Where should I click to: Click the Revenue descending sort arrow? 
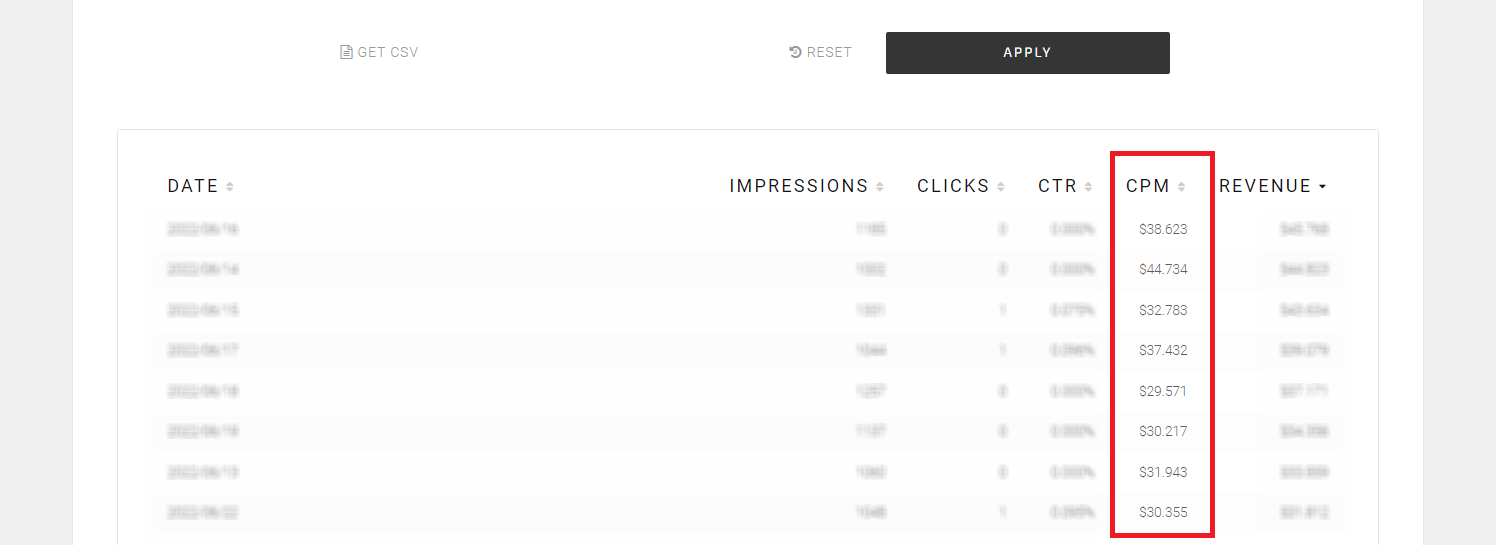click(x=1323, y=187)
